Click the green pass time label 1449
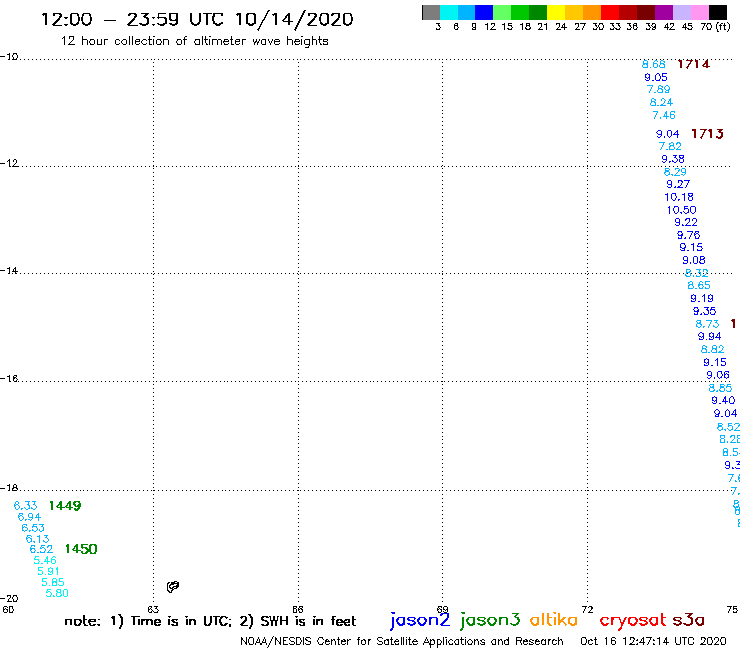Viewport: 740px width, 650px height. point(65,506)
